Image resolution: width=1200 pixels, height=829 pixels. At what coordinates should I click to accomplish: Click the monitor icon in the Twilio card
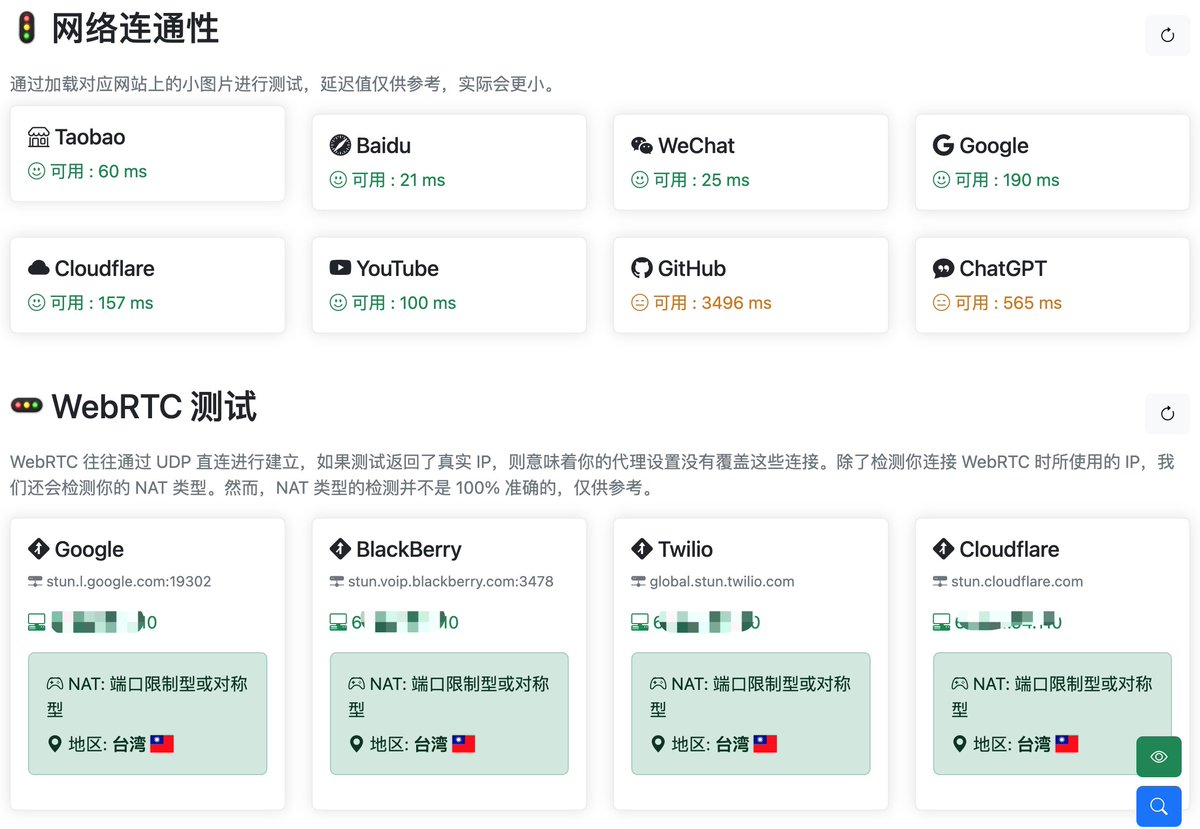click(x=638, y=621)
